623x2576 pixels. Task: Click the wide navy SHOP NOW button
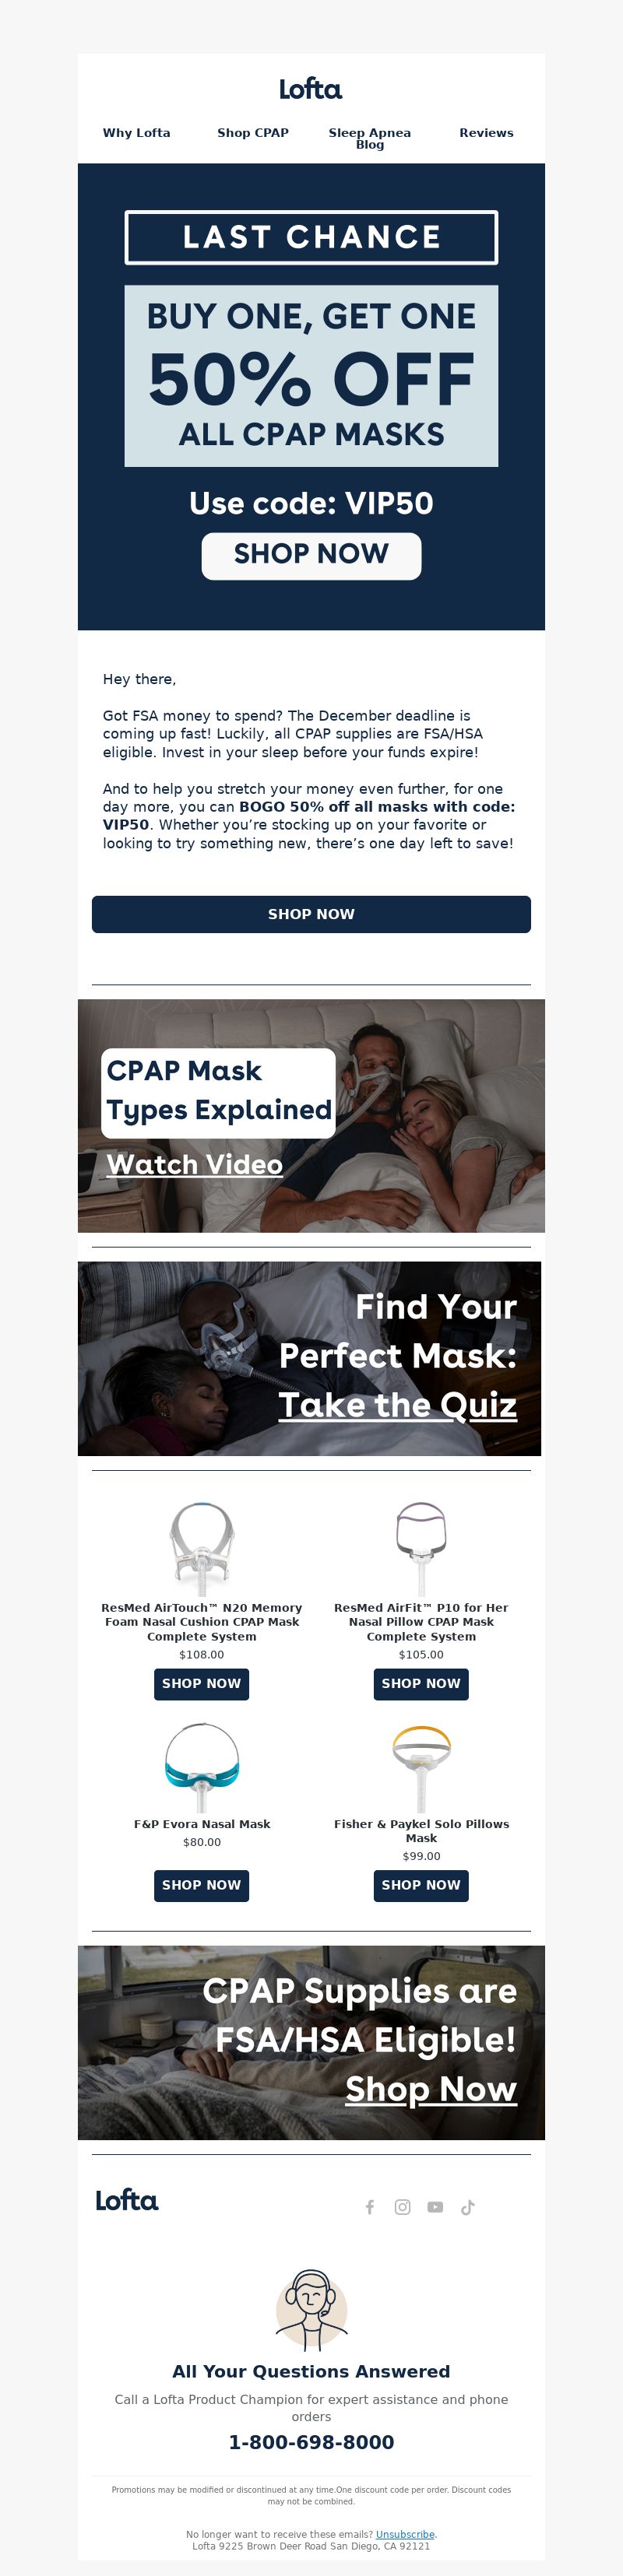pyautogui.click(x=311, y=914)
